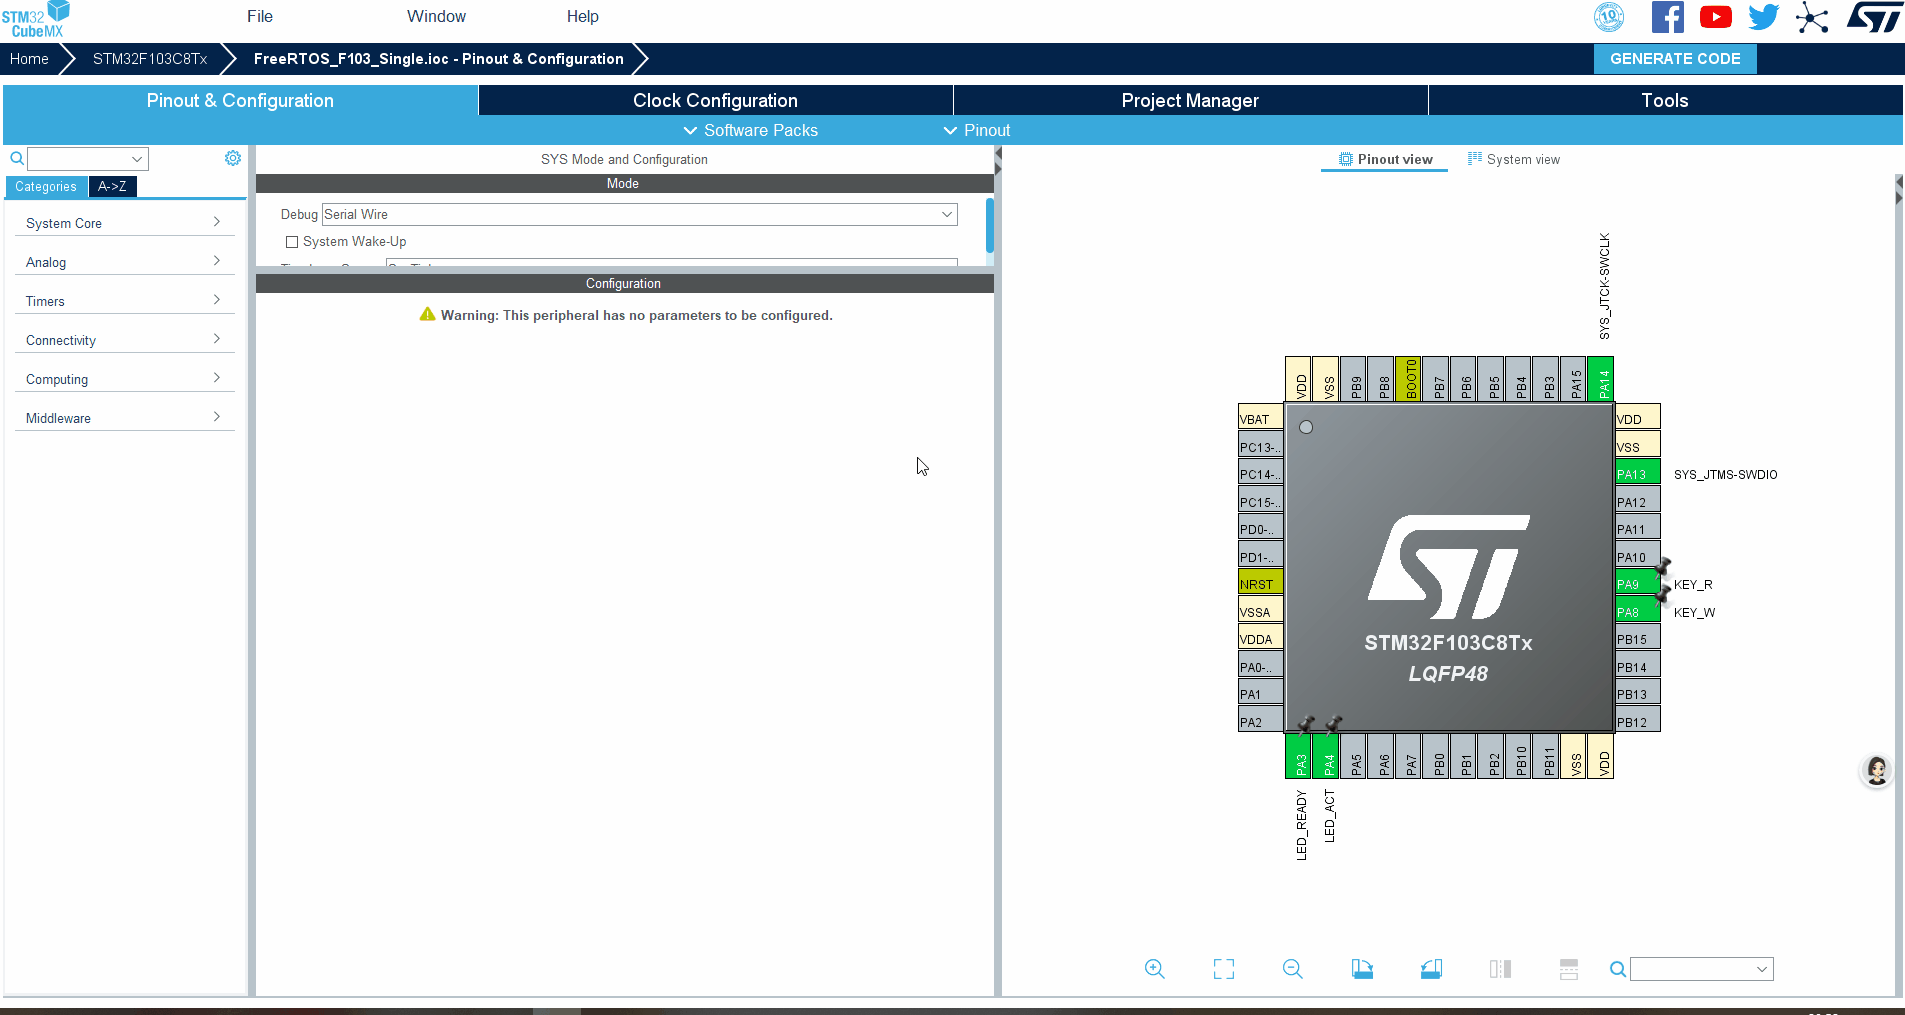This screenshot has width=1905, height=1015.
Task: Rotate the chip view counter-clockwise
Action: point(1431,969)
